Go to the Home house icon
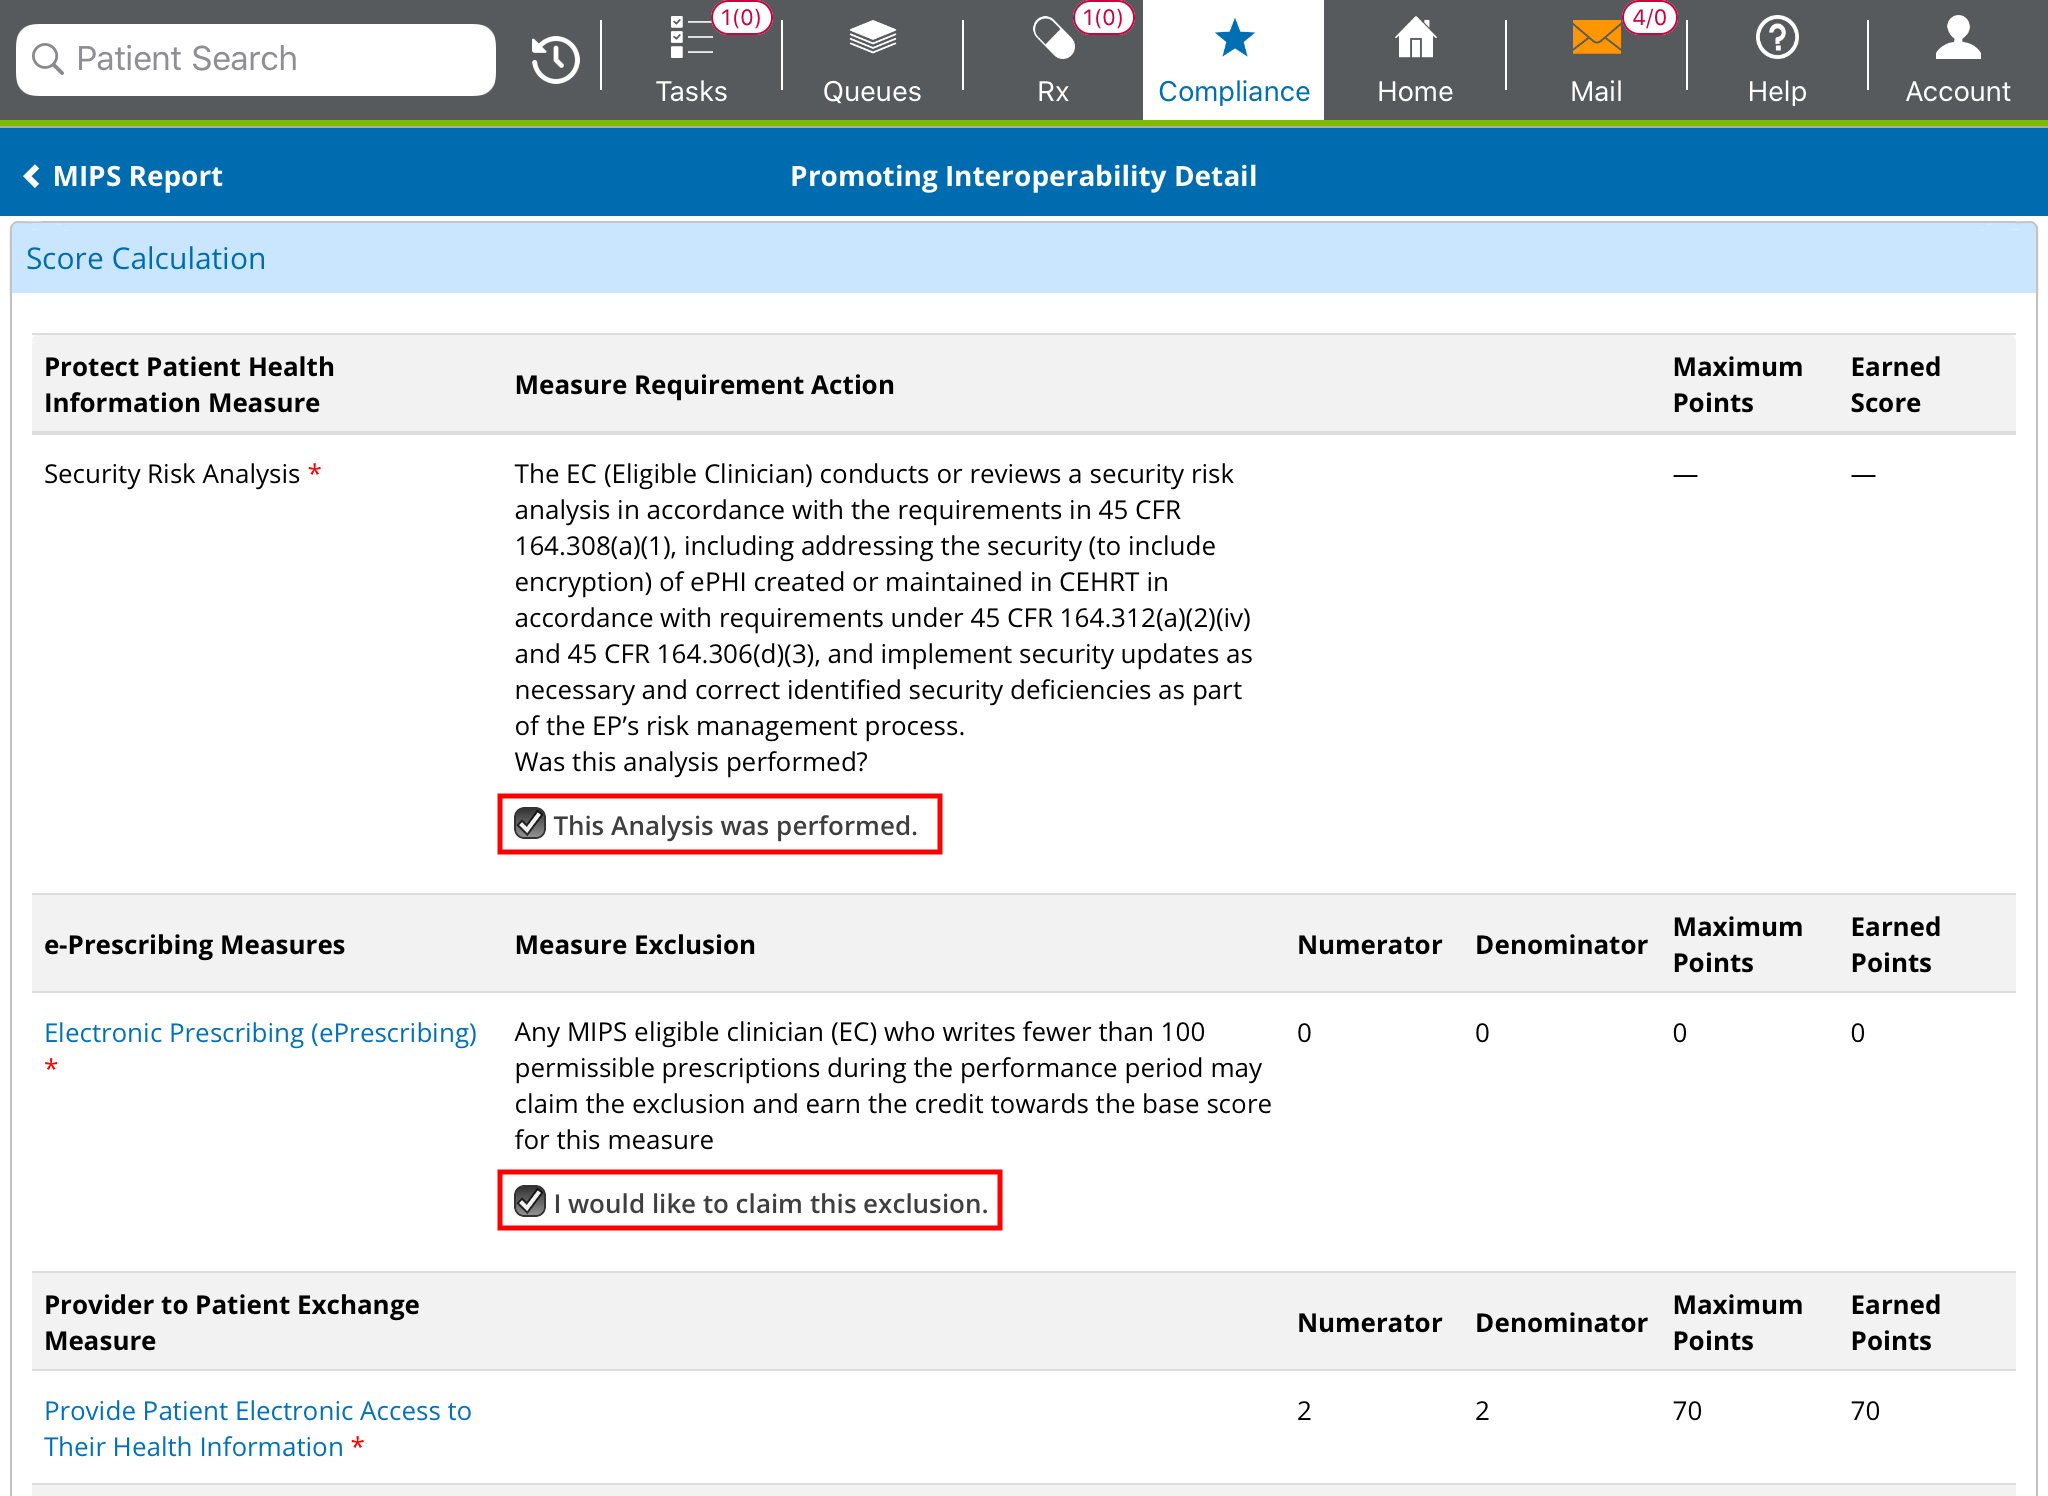Viewport: 2048px width, 1496px height. 1415,40
